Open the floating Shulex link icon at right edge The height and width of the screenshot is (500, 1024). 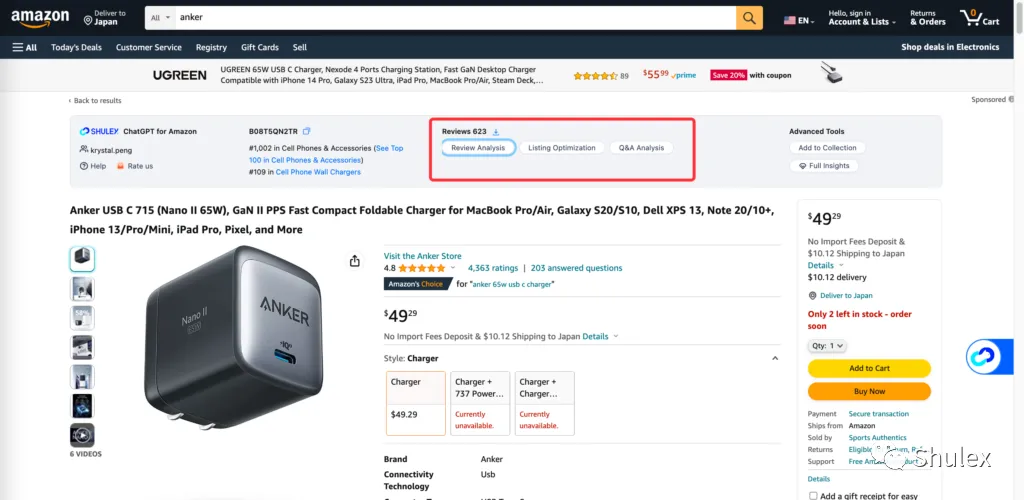tap(983, 357)
